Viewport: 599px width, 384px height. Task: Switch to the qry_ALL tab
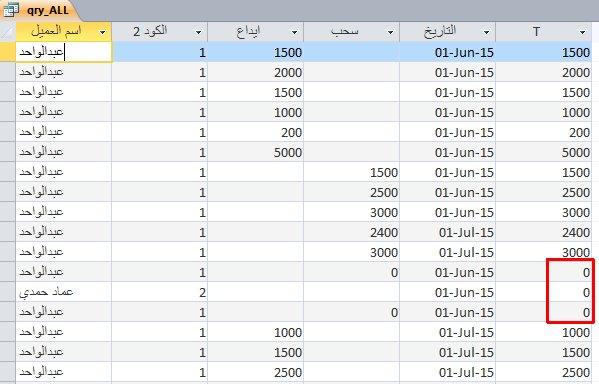click(41, 11)
